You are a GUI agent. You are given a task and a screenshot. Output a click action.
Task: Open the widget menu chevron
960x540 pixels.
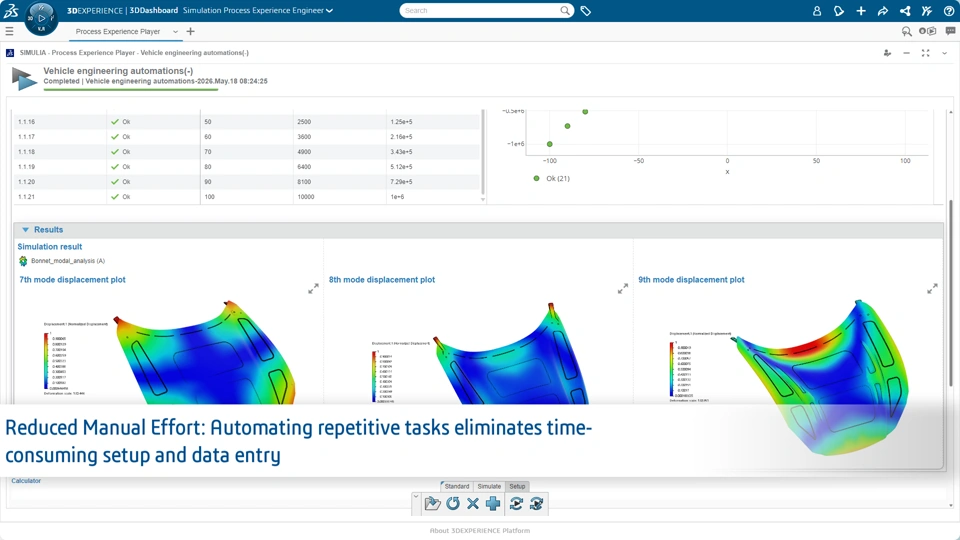click(x=945, y=53)
